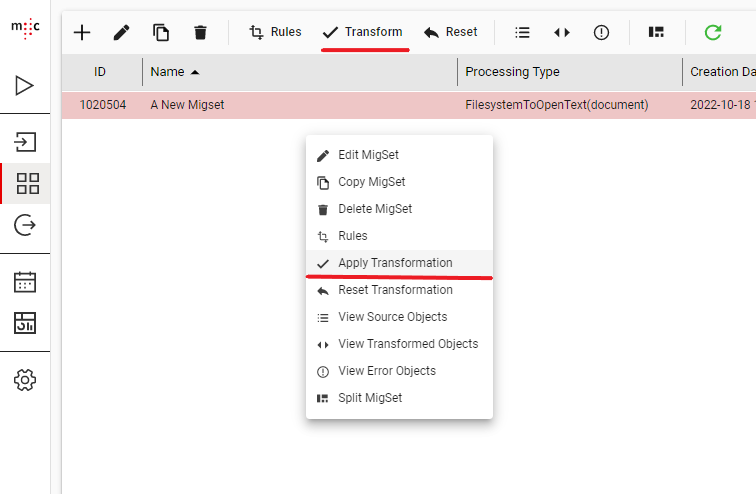Click the play arrow icon in sidebar
Image resolution: width=756 pixels, height=494 pixels.
pyautogui.click(x=26, y=85)
